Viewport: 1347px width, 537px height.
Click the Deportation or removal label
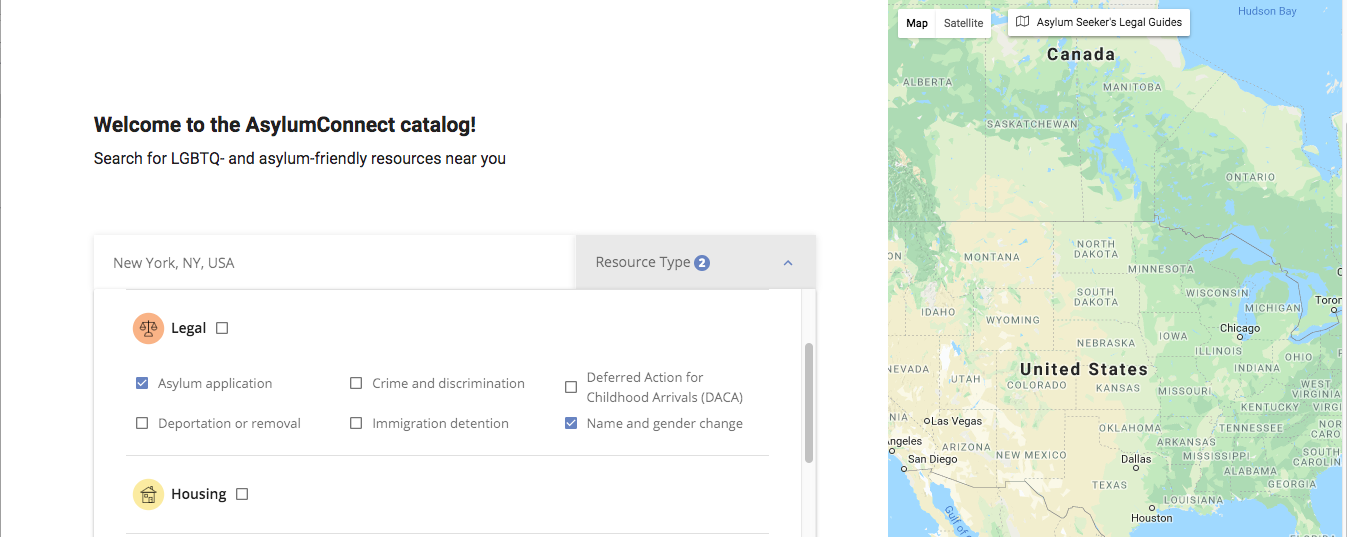(230, 423)
